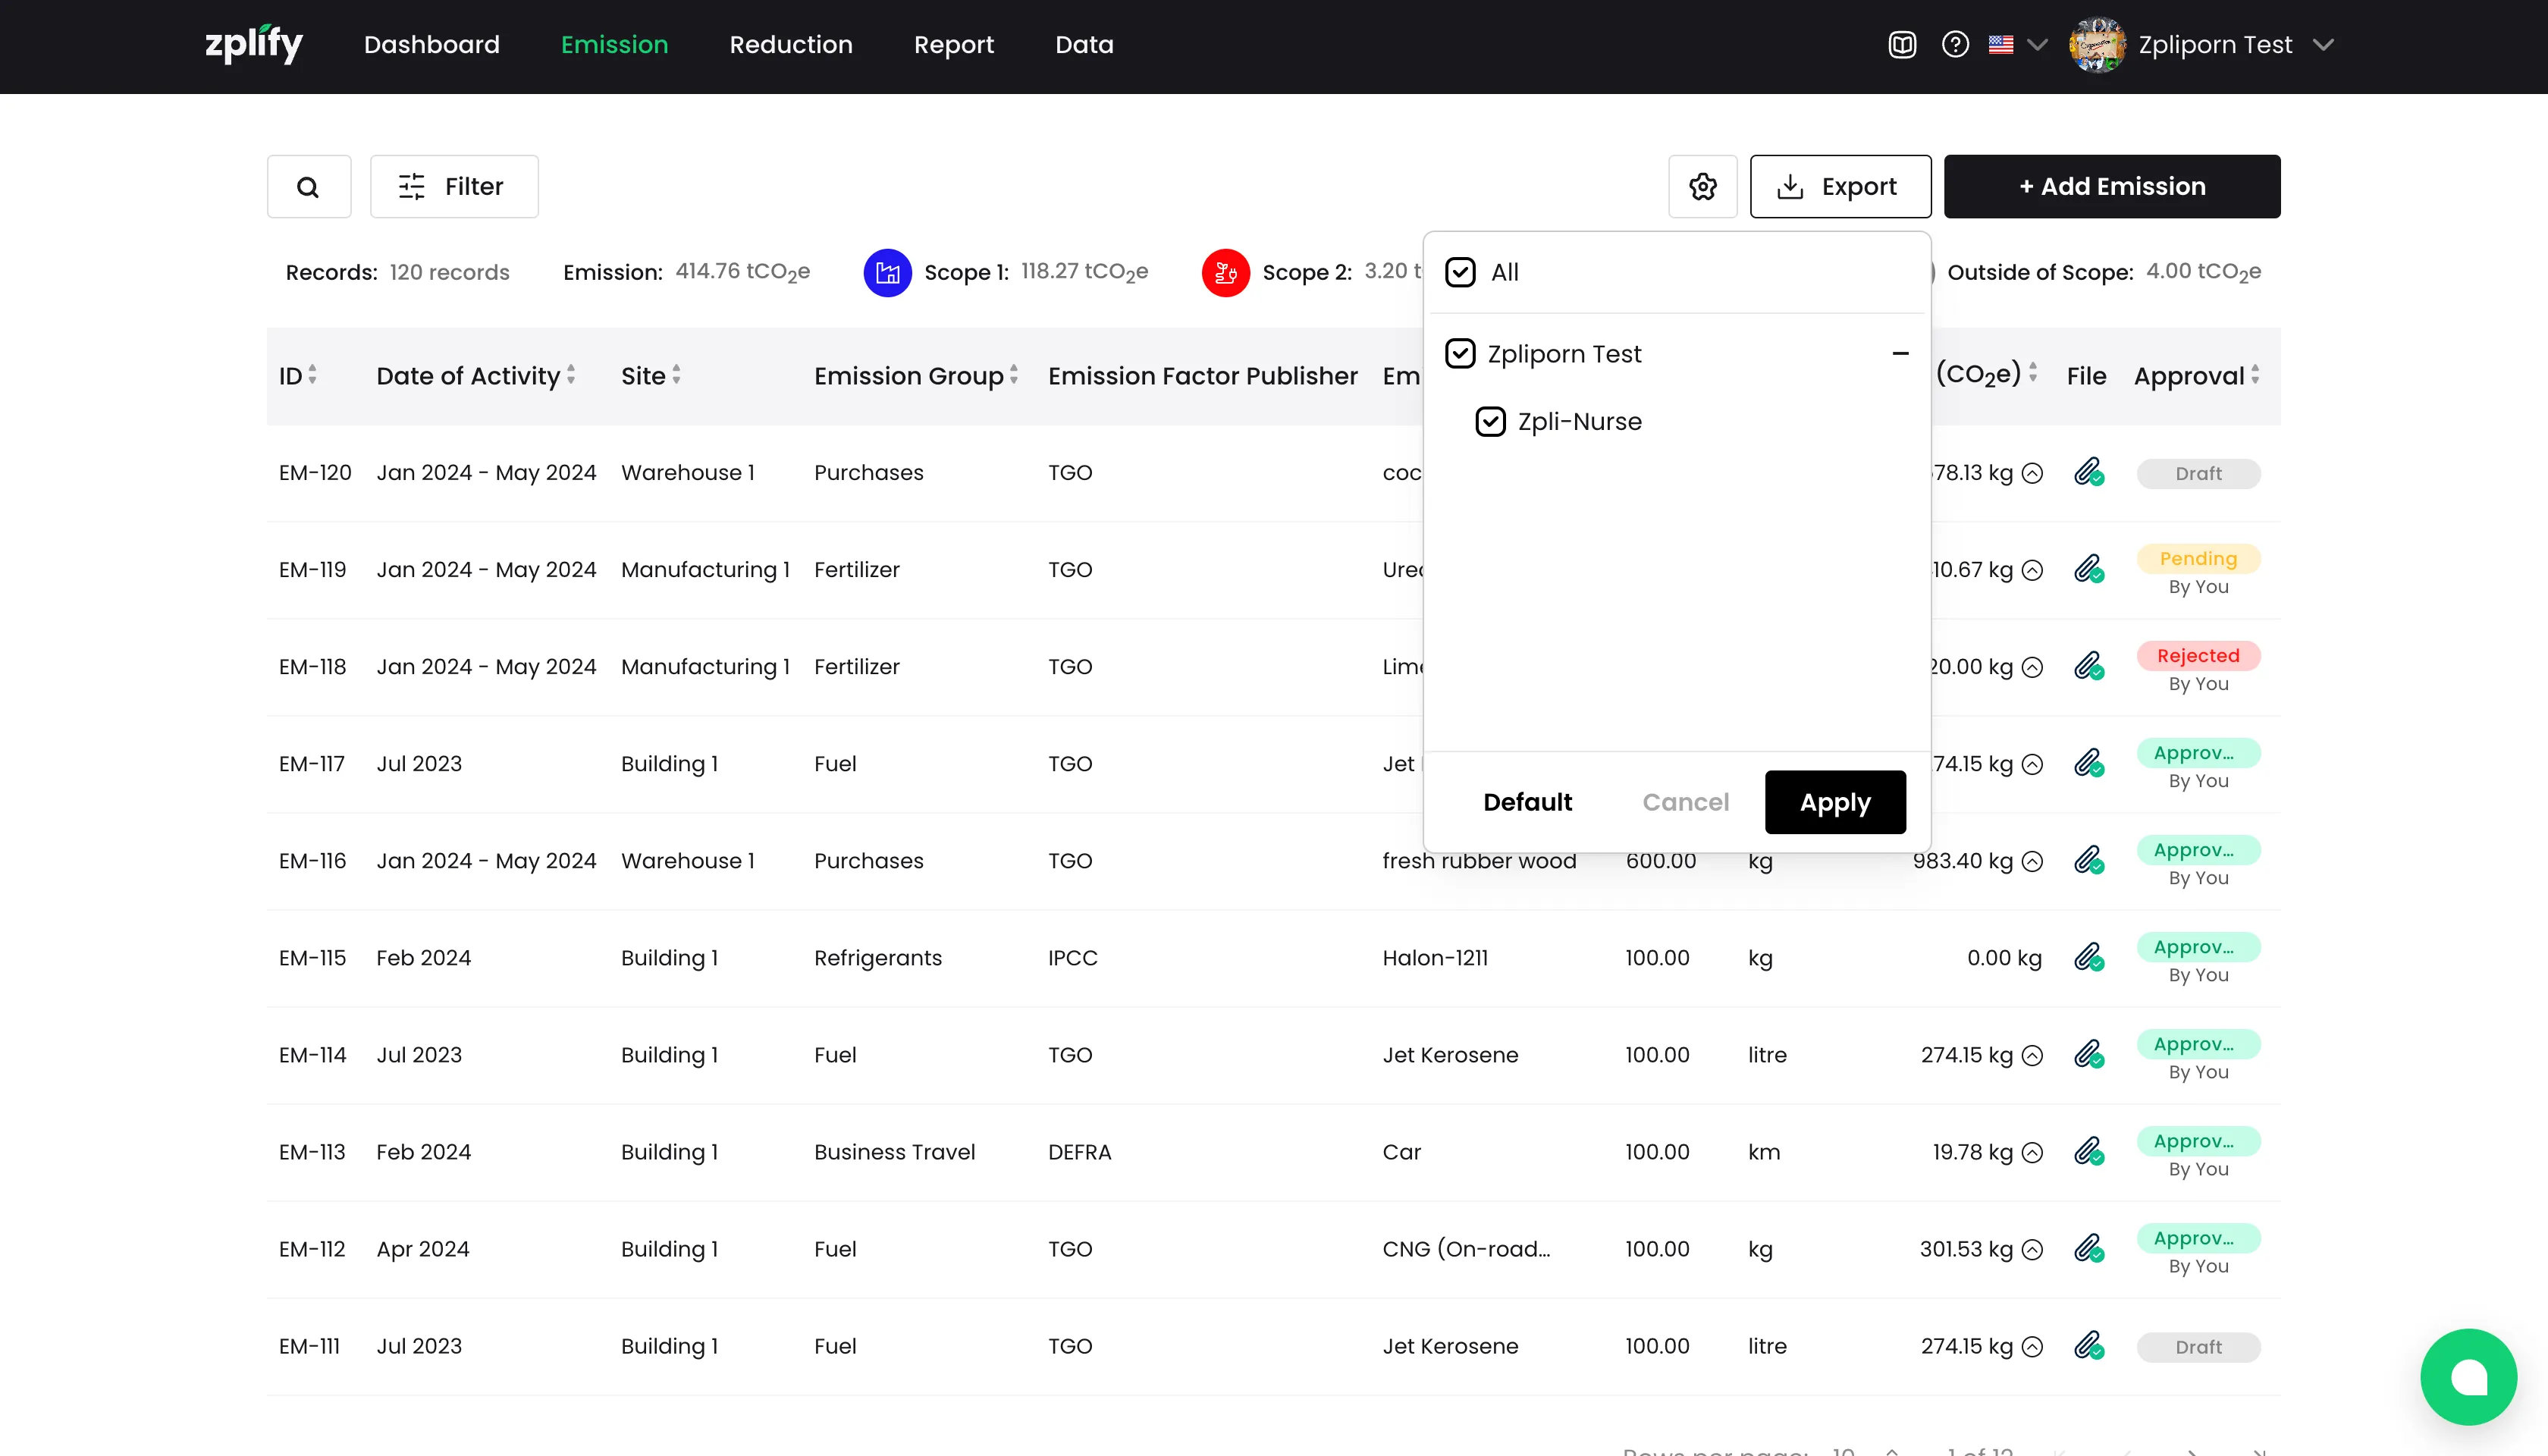Click the help question mark icon
Image resolution: width=2548 pixels, height=1456 pixels.
(1954, 45)
